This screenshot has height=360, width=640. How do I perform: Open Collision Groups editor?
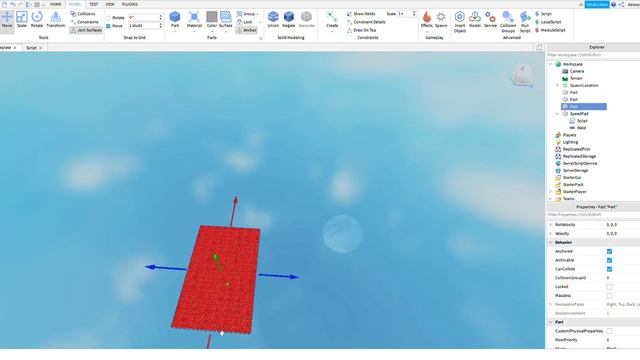(x=508, y=22)
